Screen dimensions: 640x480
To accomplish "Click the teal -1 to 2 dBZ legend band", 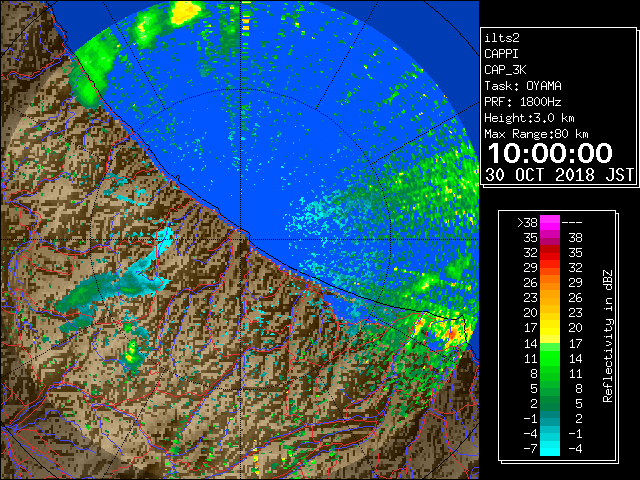I will point(550,418).
